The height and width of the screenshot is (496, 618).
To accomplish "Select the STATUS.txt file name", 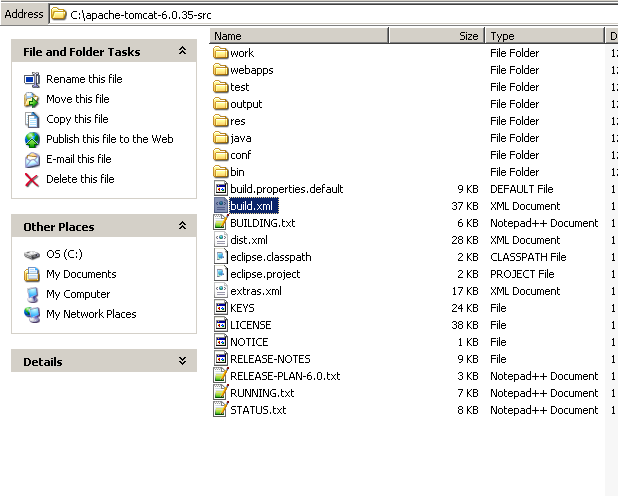I will pyautogui.click(x=258, y=410).
